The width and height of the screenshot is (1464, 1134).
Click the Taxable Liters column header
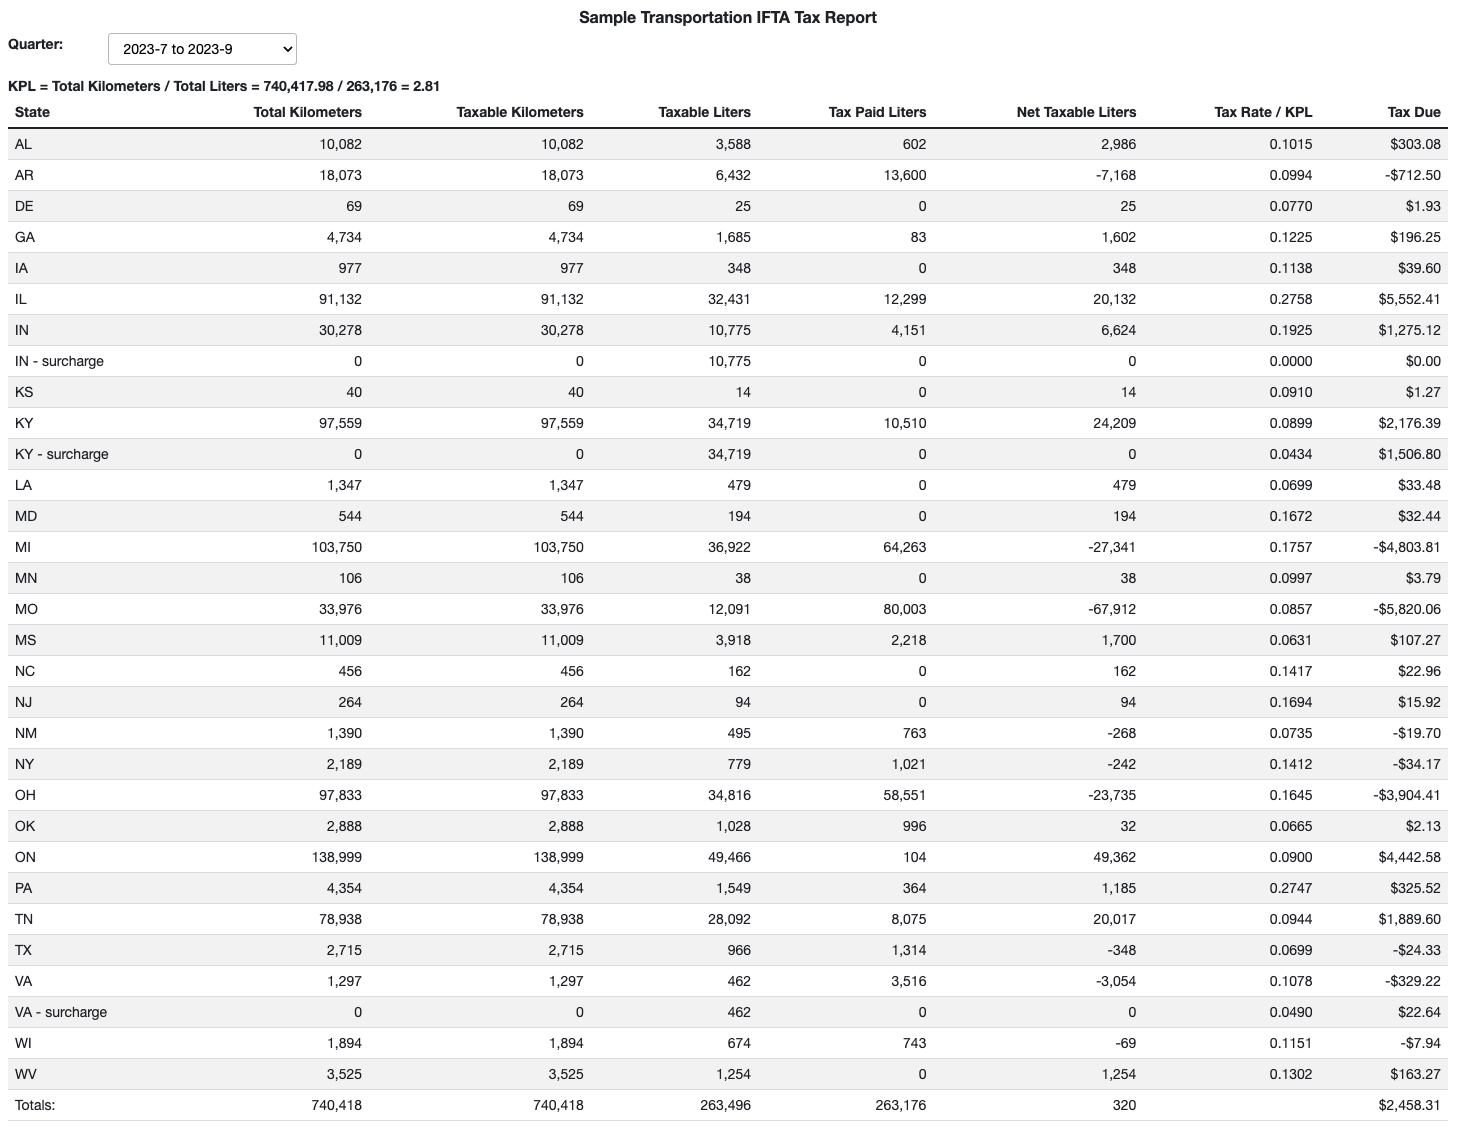(x=704, y=112)
